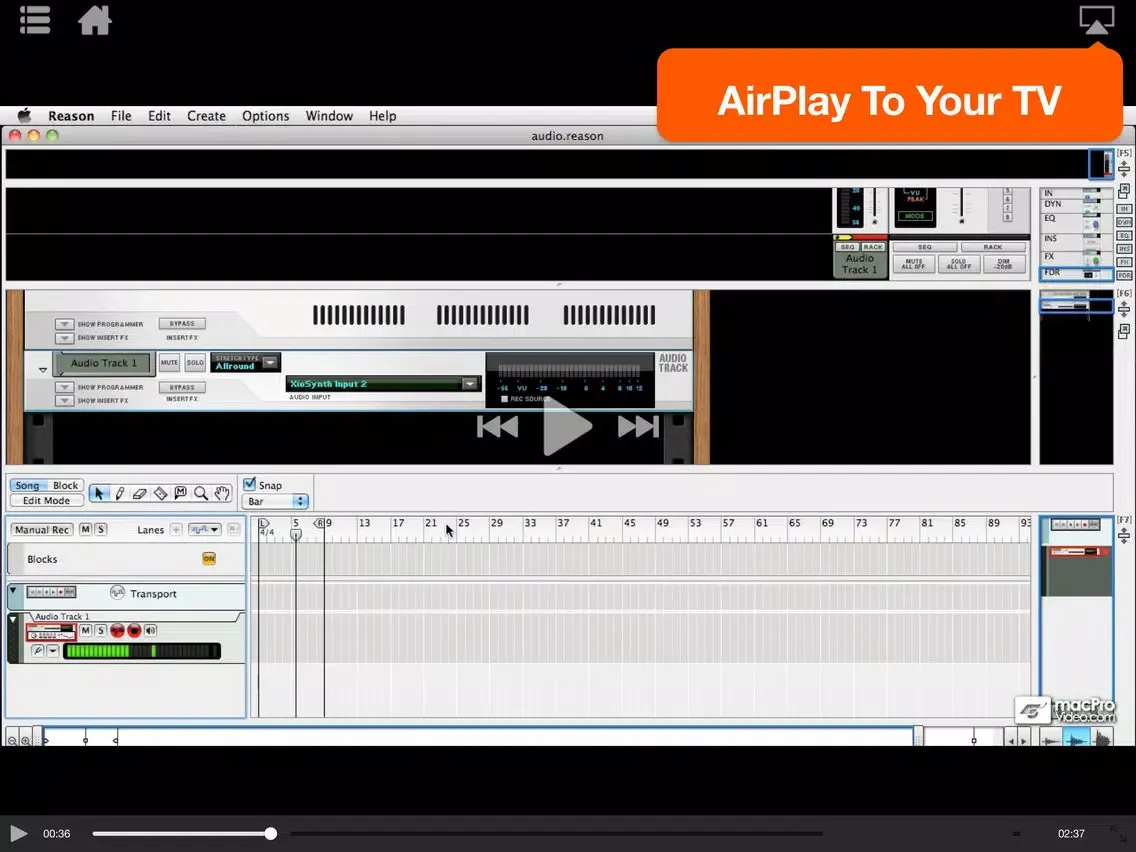The height and width of the screenshot is (852, 1136).
Task: Open the Apple menu
Action: 24,116
